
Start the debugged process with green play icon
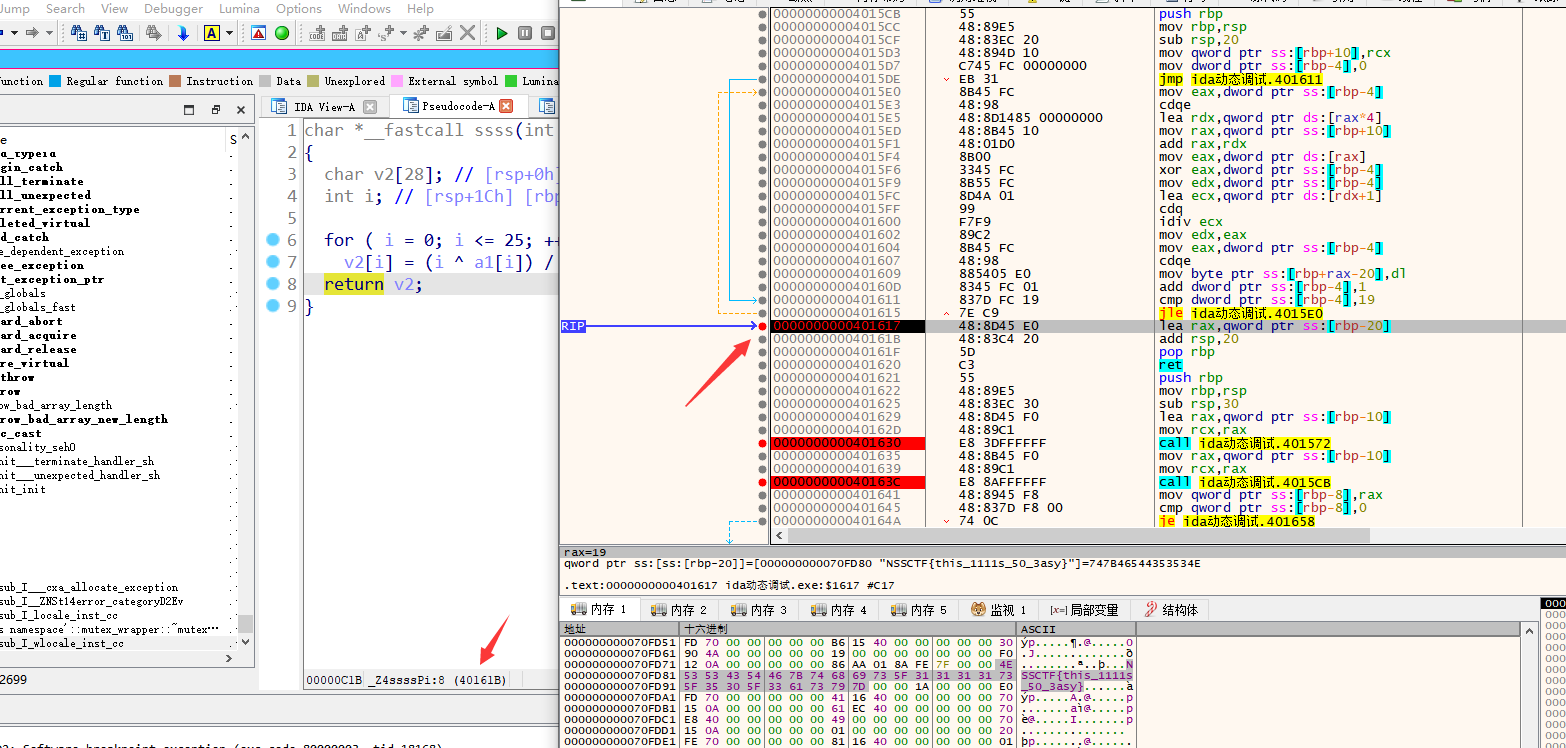(x=502, y=32)
